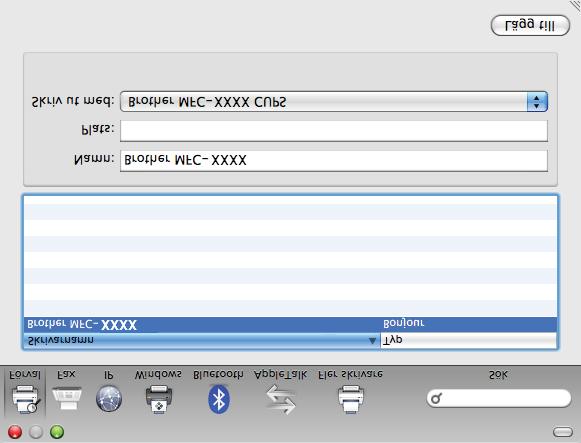581x443 pixels.
Task: Click the red close window button
Action: (x=15, y=432)
